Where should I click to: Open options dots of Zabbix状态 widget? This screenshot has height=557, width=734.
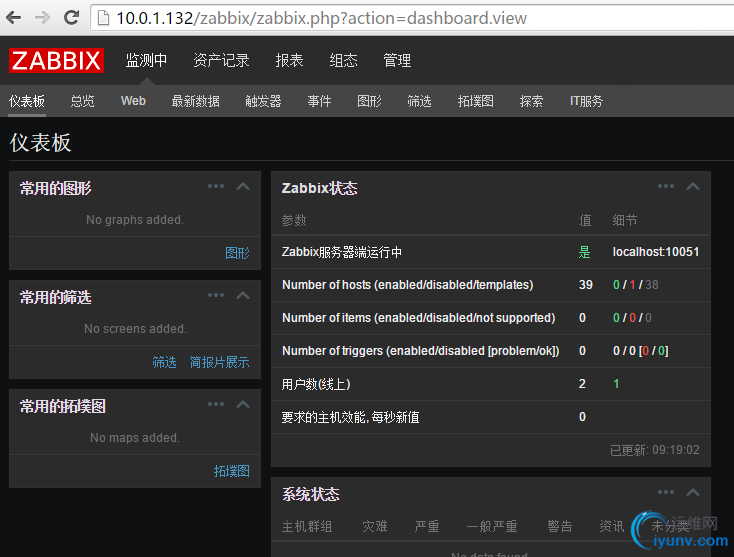666,186
